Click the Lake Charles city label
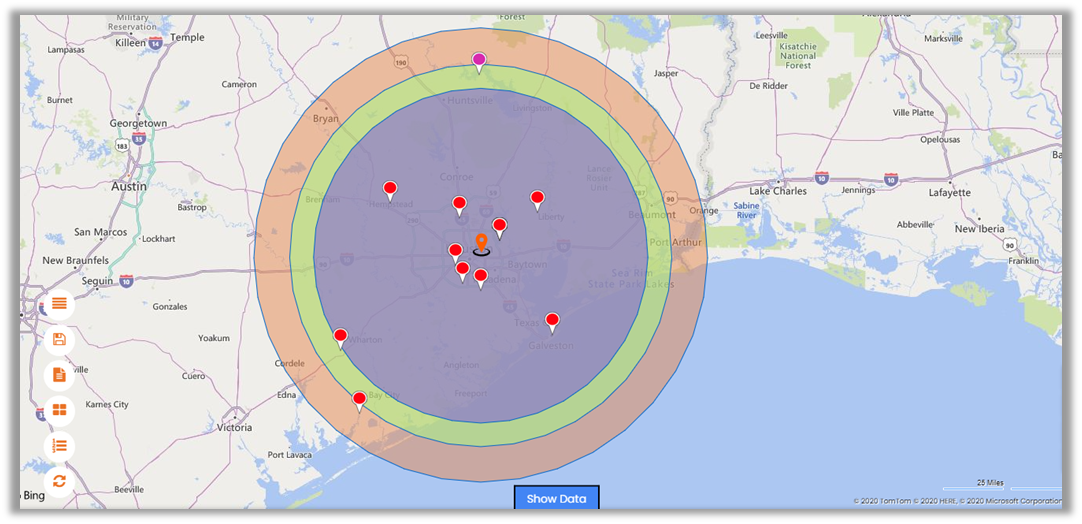 pyautogui.click(x=778, y=191)
